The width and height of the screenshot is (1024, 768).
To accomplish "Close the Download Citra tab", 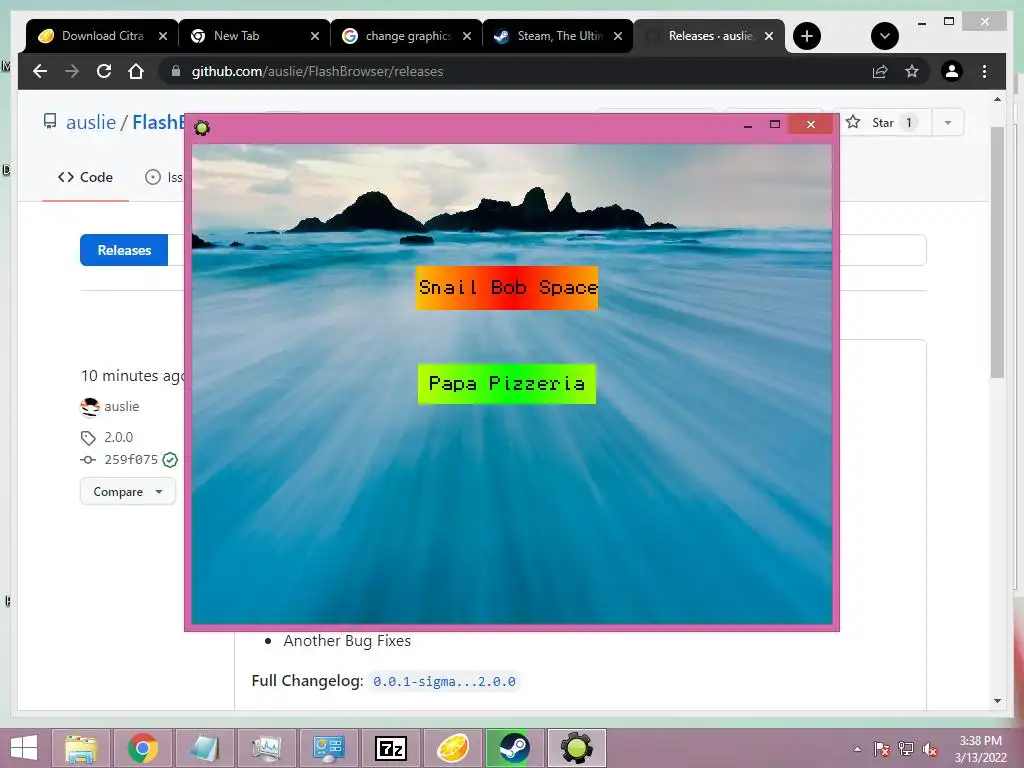I will pos(163,36).
